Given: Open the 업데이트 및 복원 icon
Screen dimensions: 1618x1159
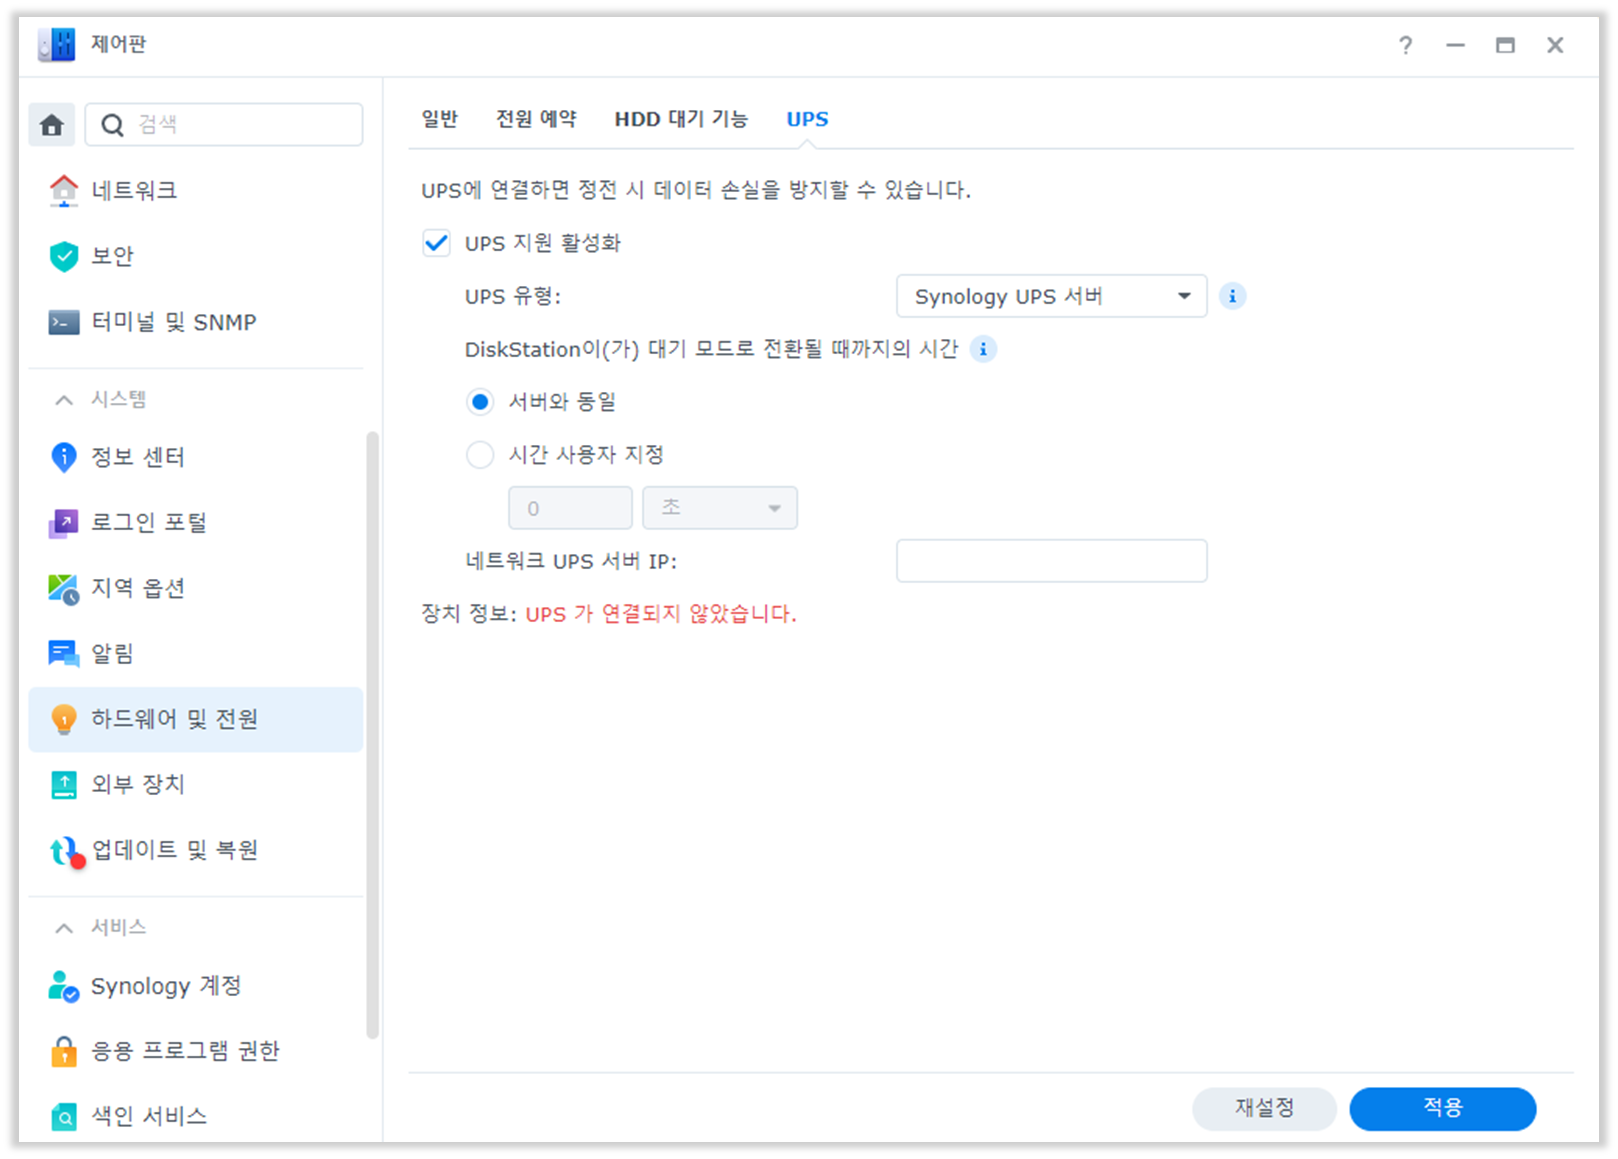Looking at the screenshot, I should 66,851.
